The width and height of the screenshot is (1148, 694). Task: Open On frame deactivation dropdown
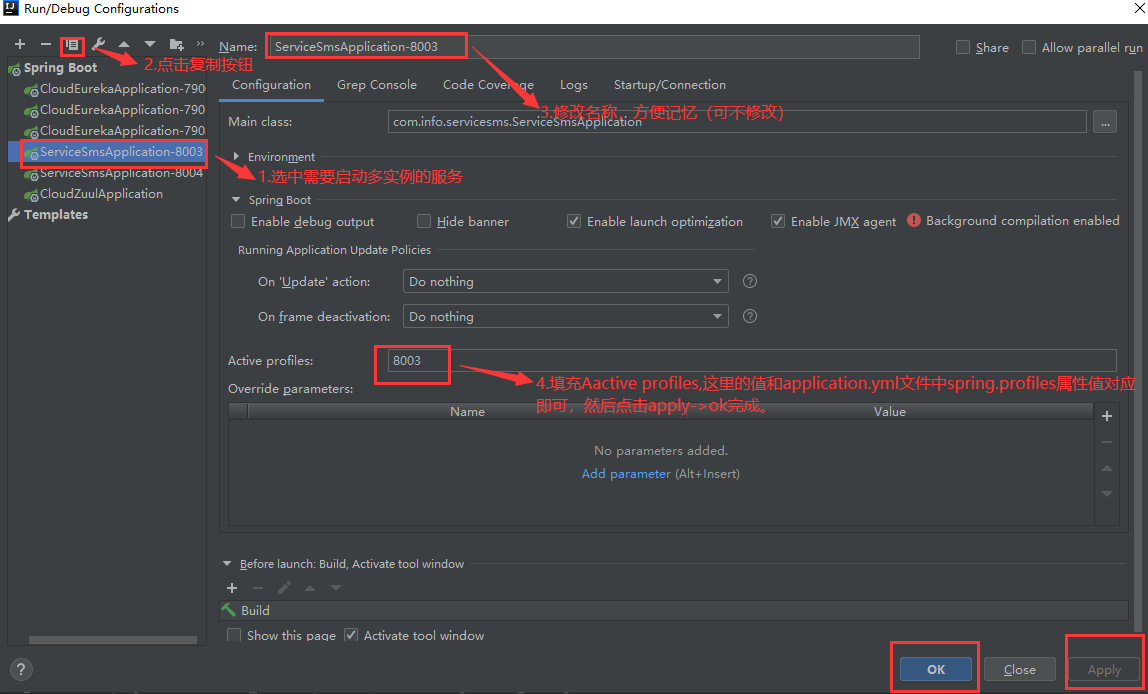point(565,316)
